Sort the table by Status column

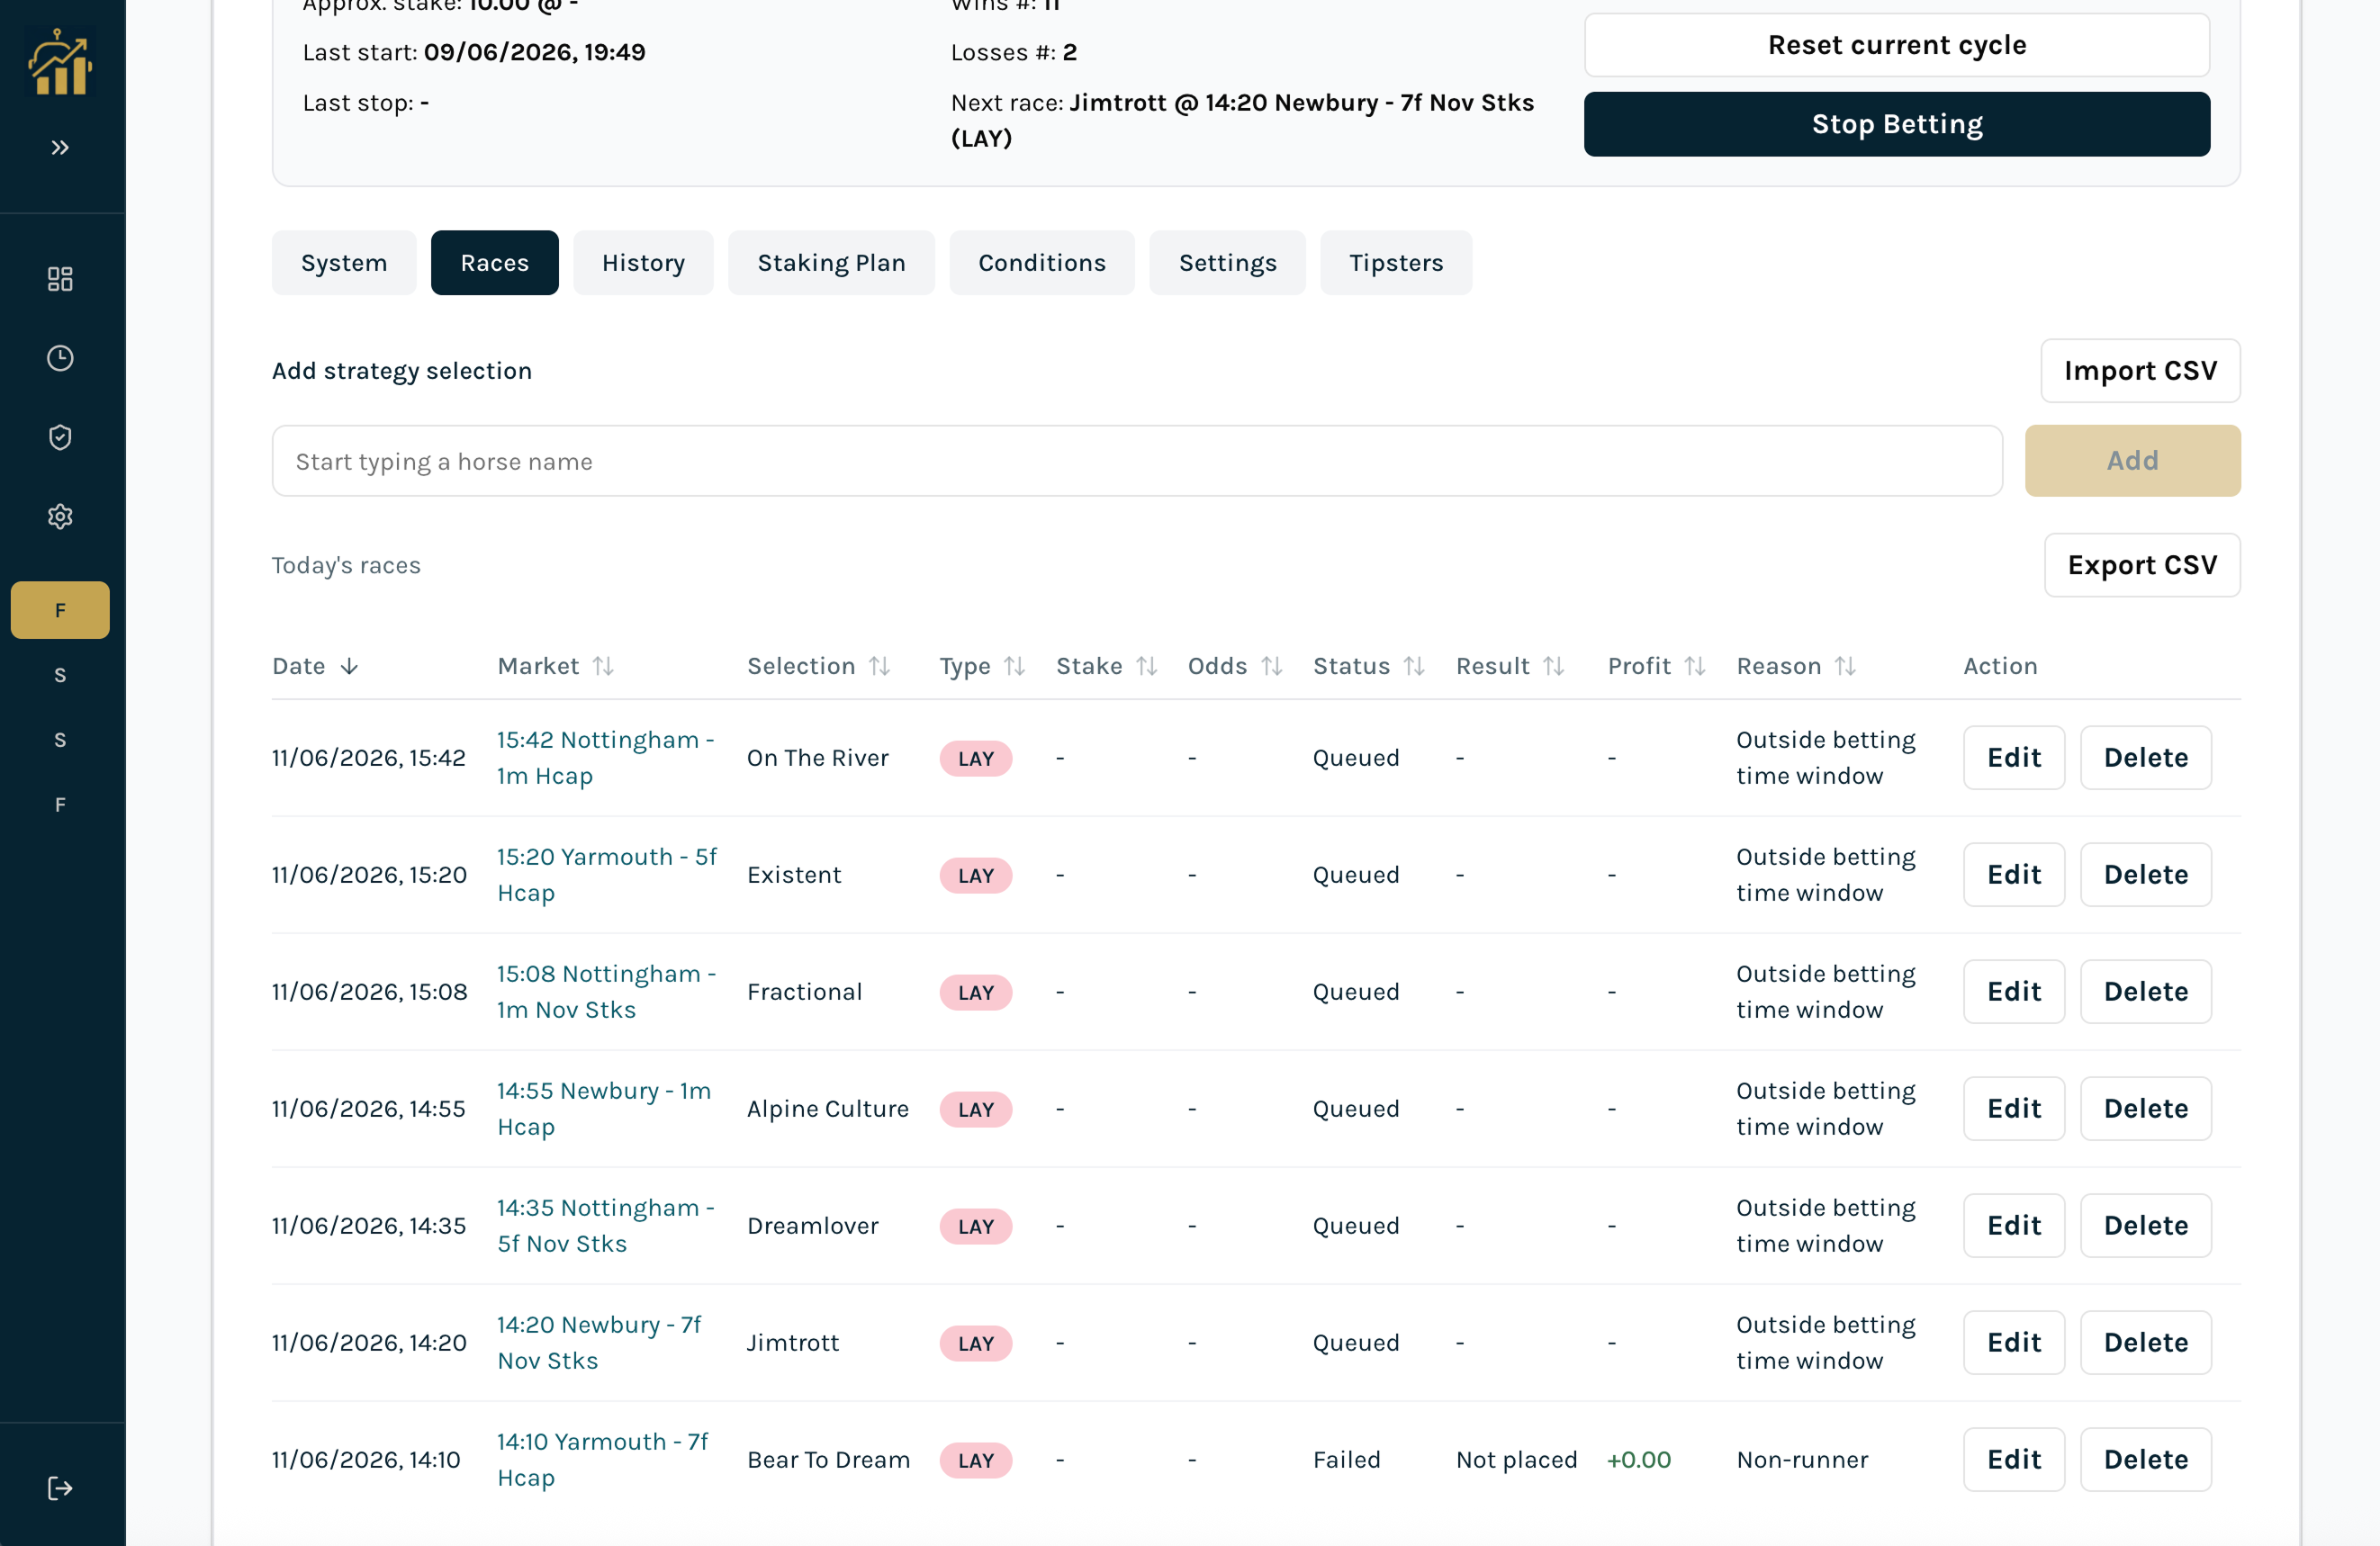(1369, 666)
